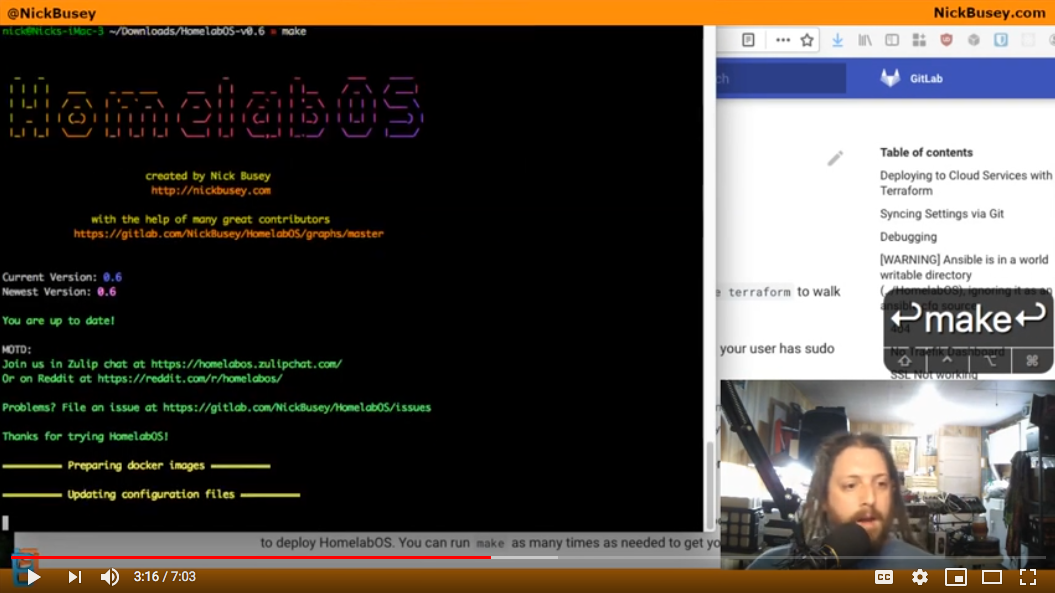Play the video

(32, 577)
